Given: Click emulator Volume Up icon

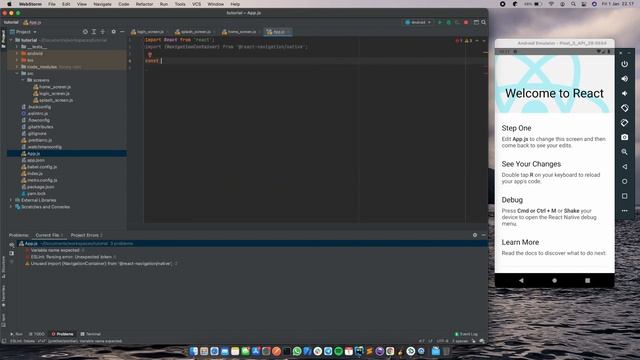Looking at the screenshot, I should [x=624, y=79].
